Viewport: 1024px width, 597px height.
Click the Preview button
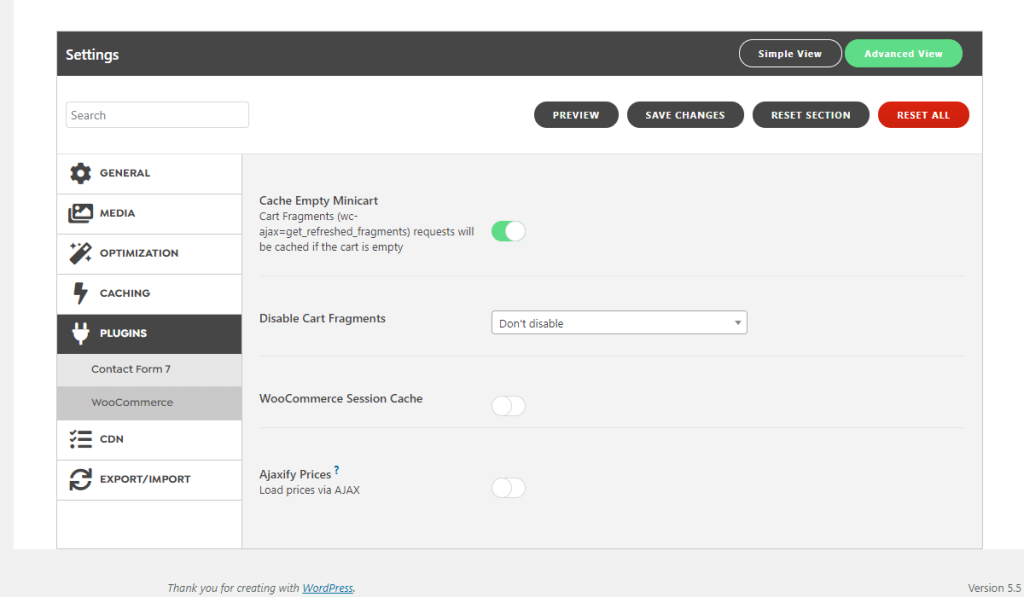[576, 115]
